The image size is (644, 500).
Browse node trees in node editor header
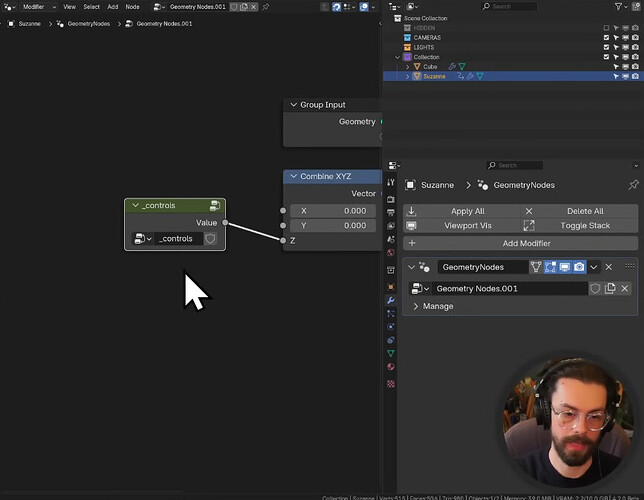(x=159, y=7)
